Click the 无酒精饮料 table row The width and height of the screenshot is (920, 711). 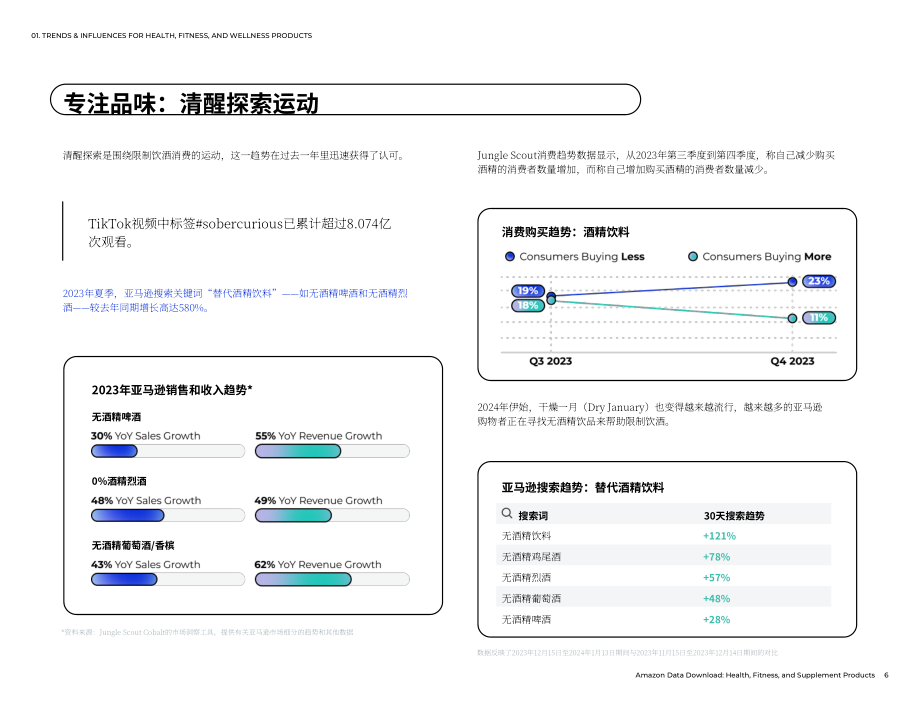pyautogui.click(x=664, y=536)
